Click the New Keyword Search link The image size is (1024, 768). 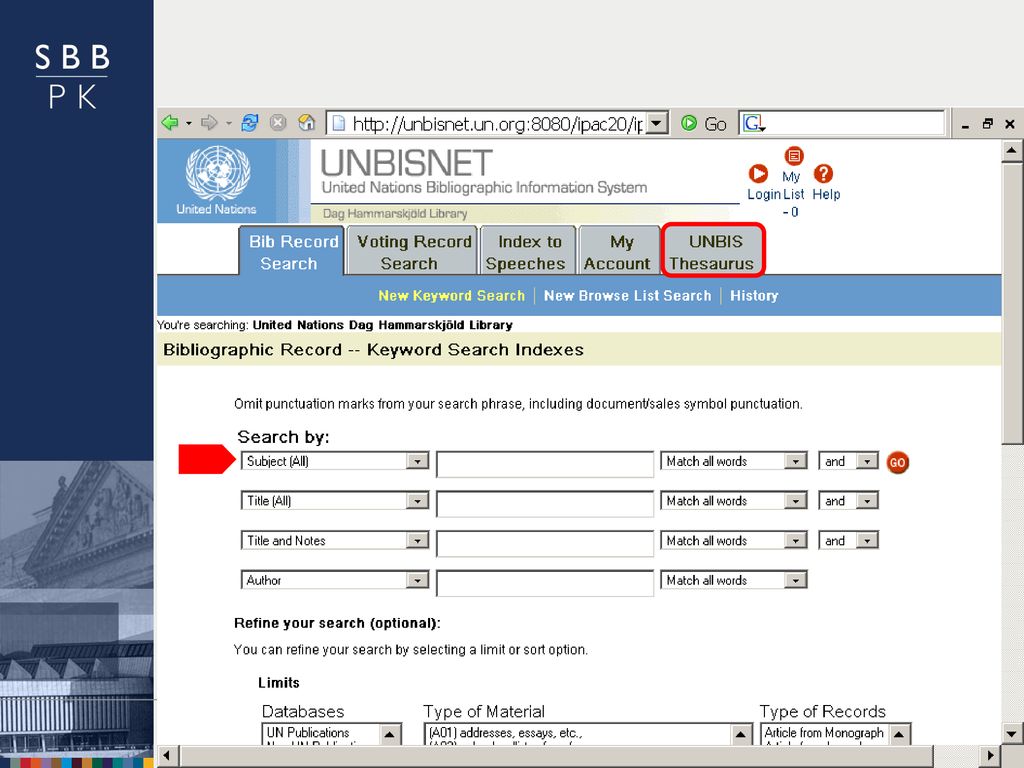[452, 296]
